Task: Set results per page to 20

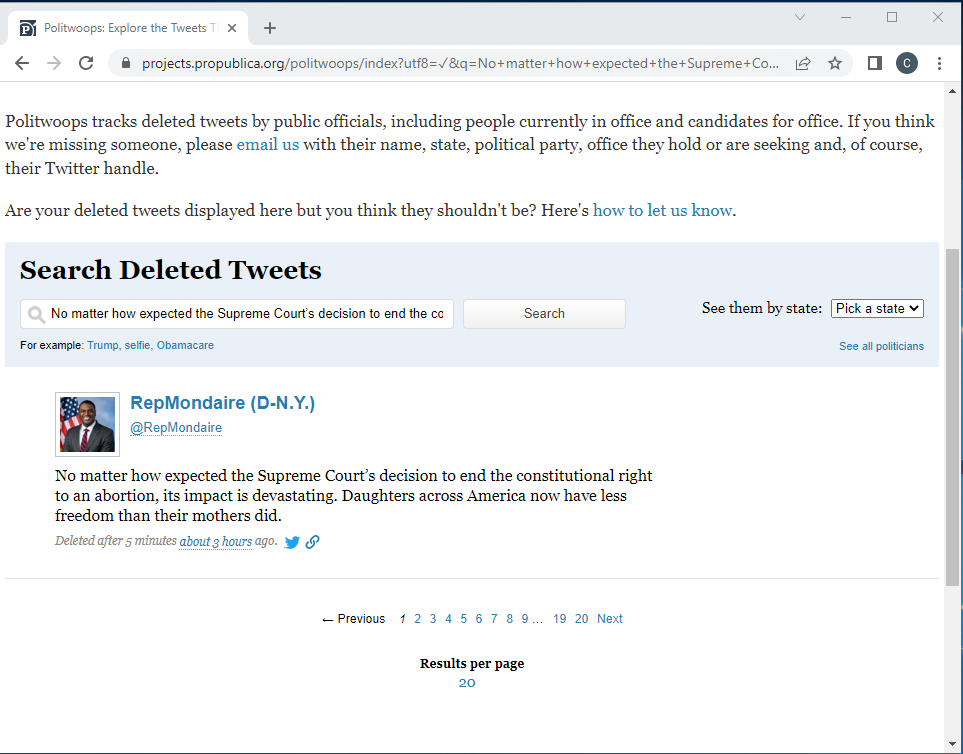Action: click(467, 683)
